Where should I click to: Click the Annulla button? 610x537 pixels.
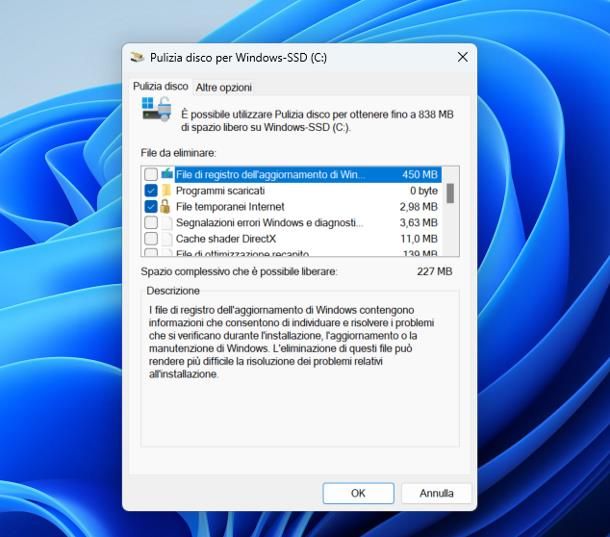pos(436,493)
